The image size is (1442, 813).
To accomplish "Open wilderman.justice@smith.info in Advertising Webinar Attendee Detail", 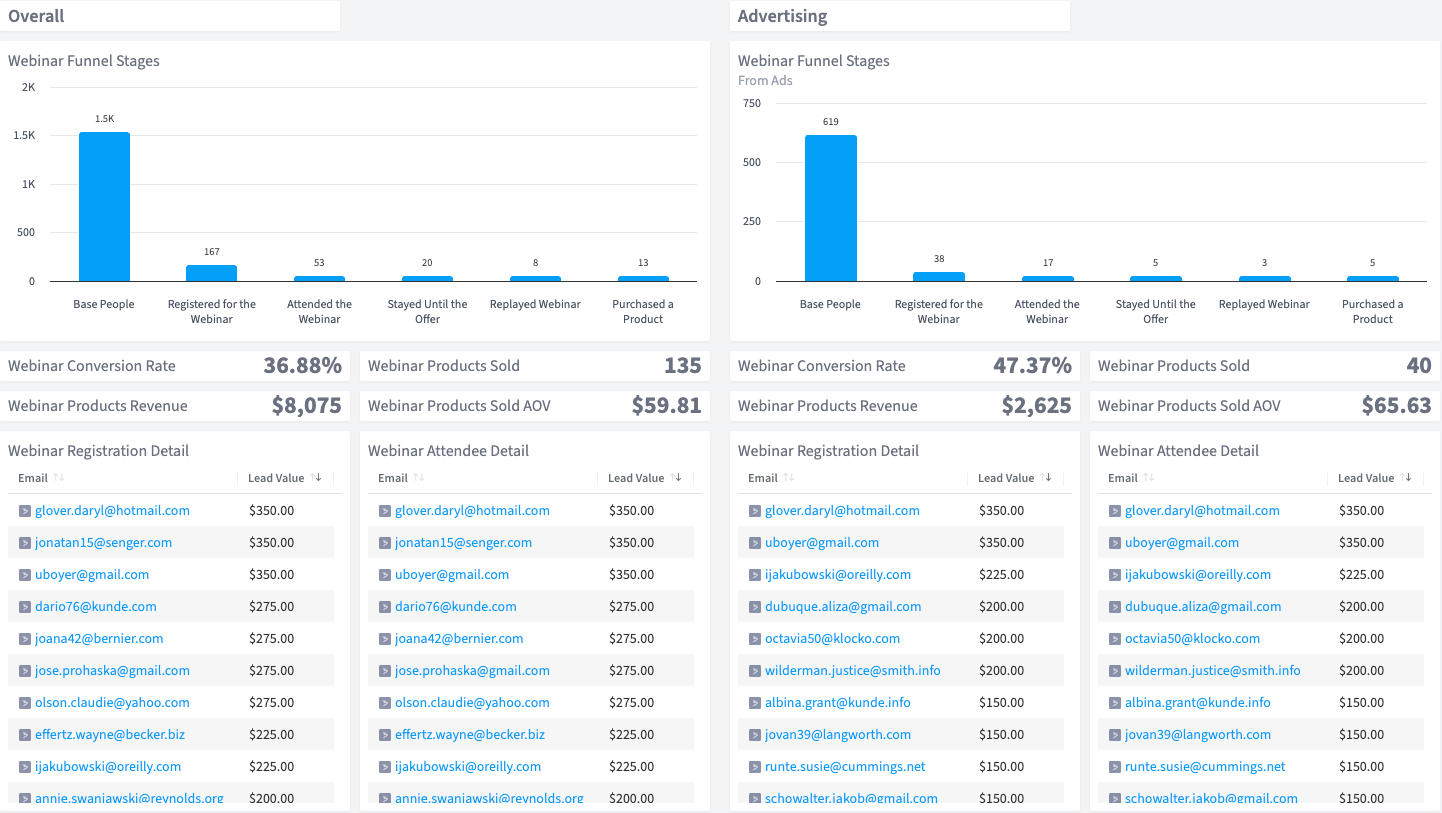I will pyautogui.click(x=1212, y=670).
